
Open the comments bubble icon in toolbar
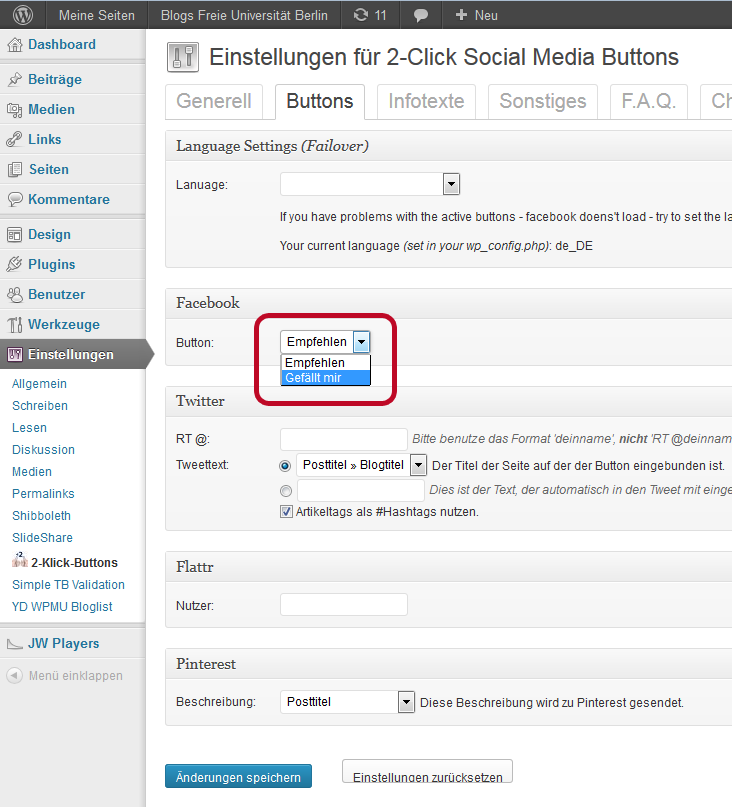pos(422,15)
